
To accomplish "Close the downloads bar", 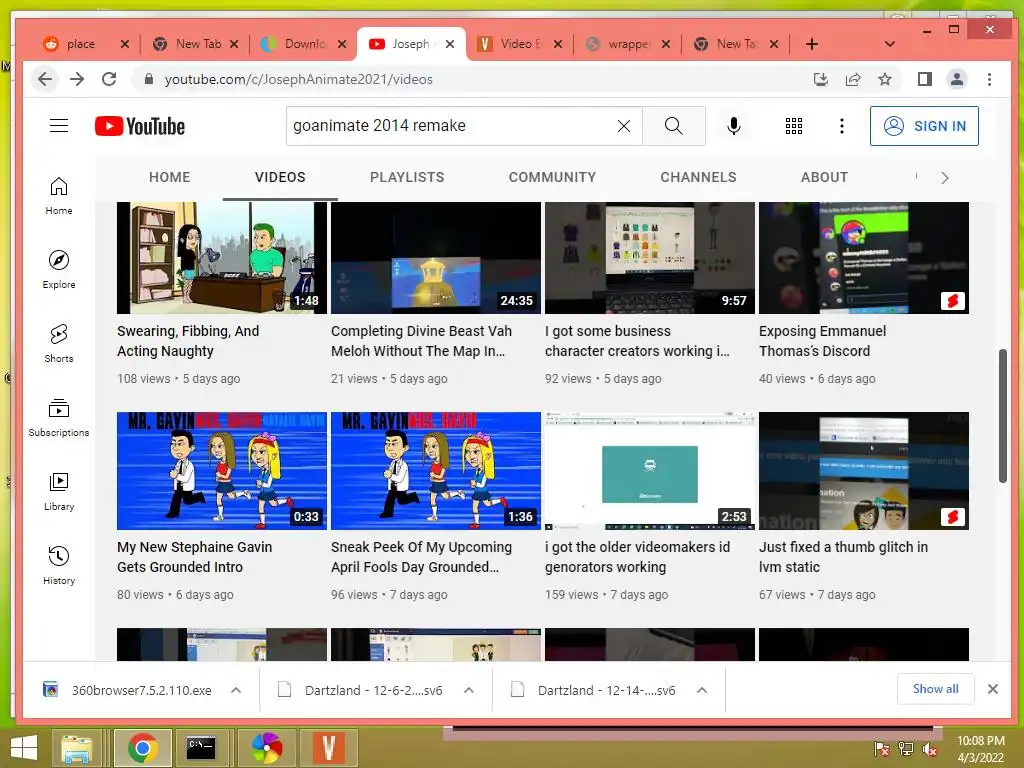I will 993,689.
